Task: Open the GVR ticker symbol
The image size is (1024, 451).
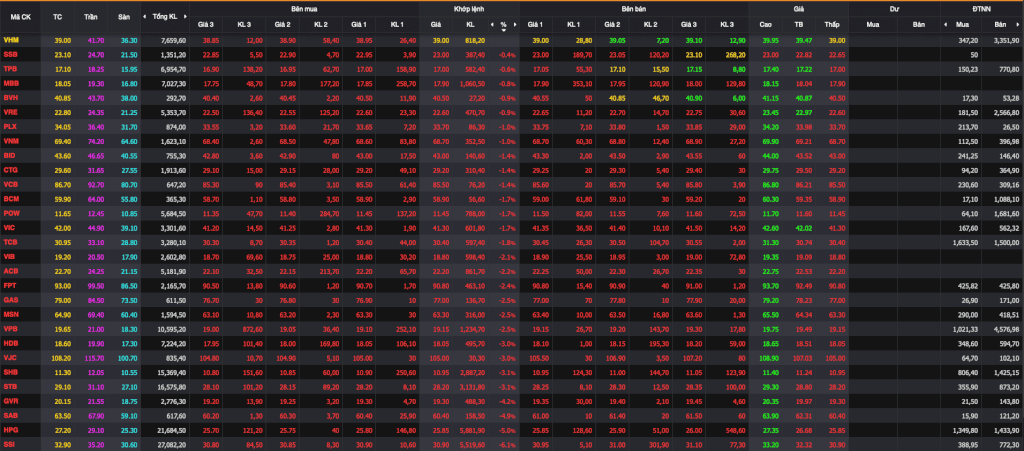Action: click(10, 400)
